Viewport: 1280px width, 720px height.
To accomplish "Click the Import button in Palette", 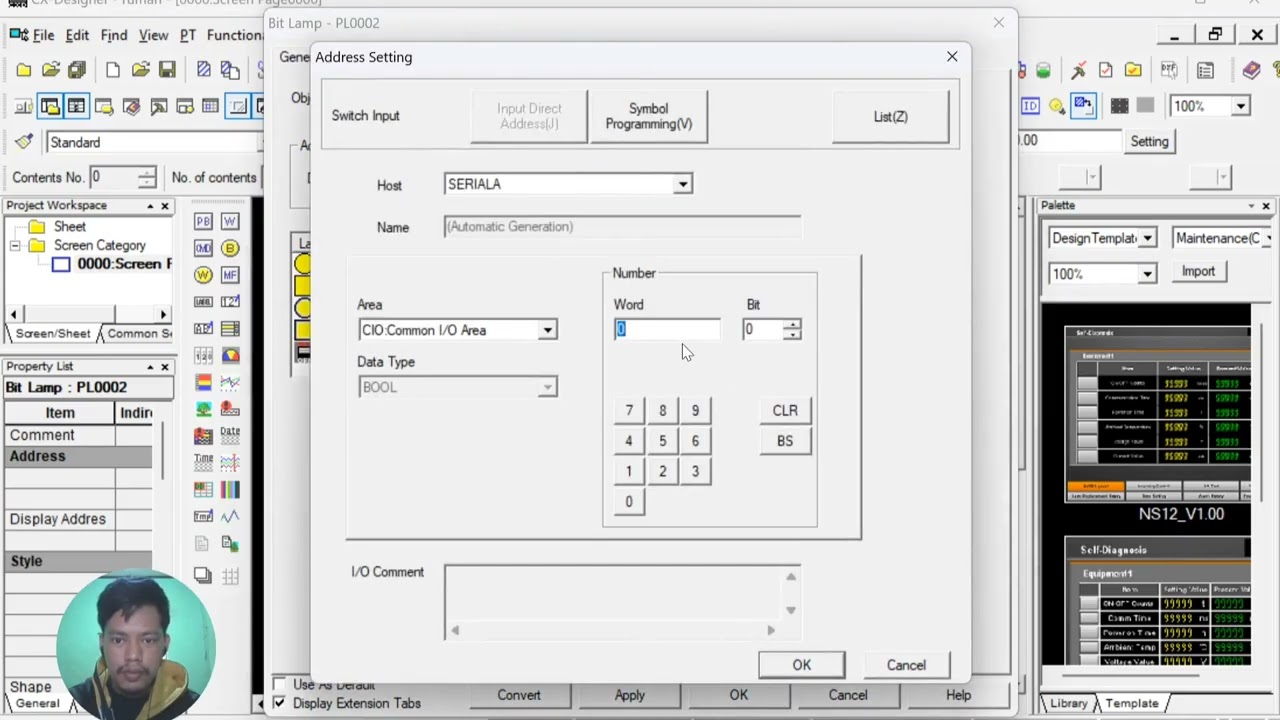I will click(1198, 271).
